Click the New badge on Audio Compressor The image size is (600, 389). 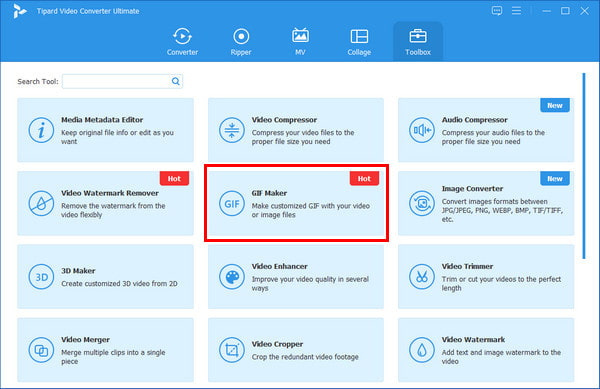pos(555,105)
